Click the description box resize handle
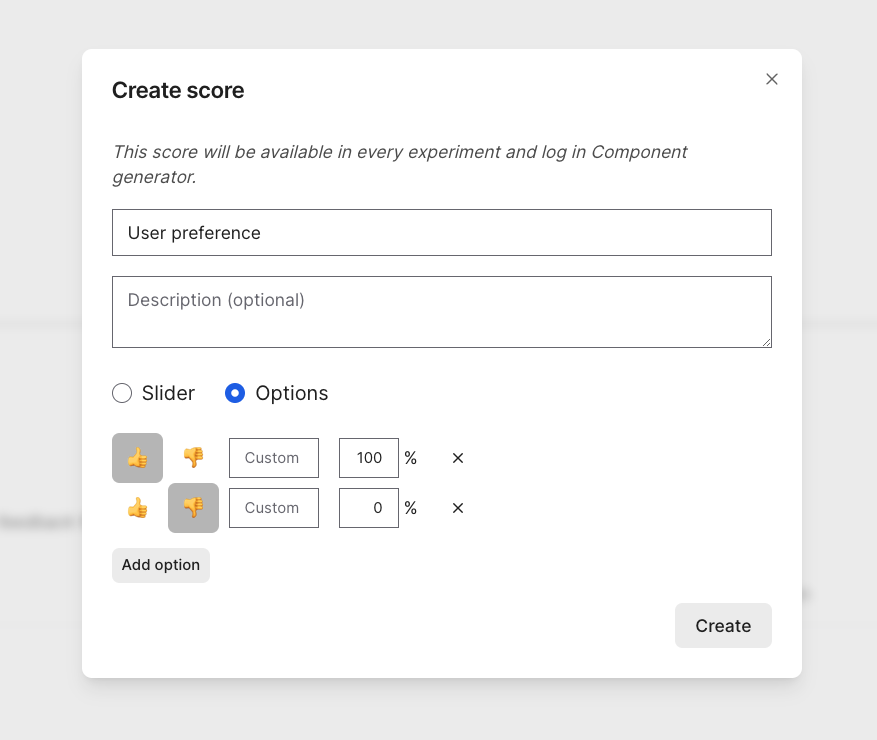The image size is (877, 740). [768, 343]
